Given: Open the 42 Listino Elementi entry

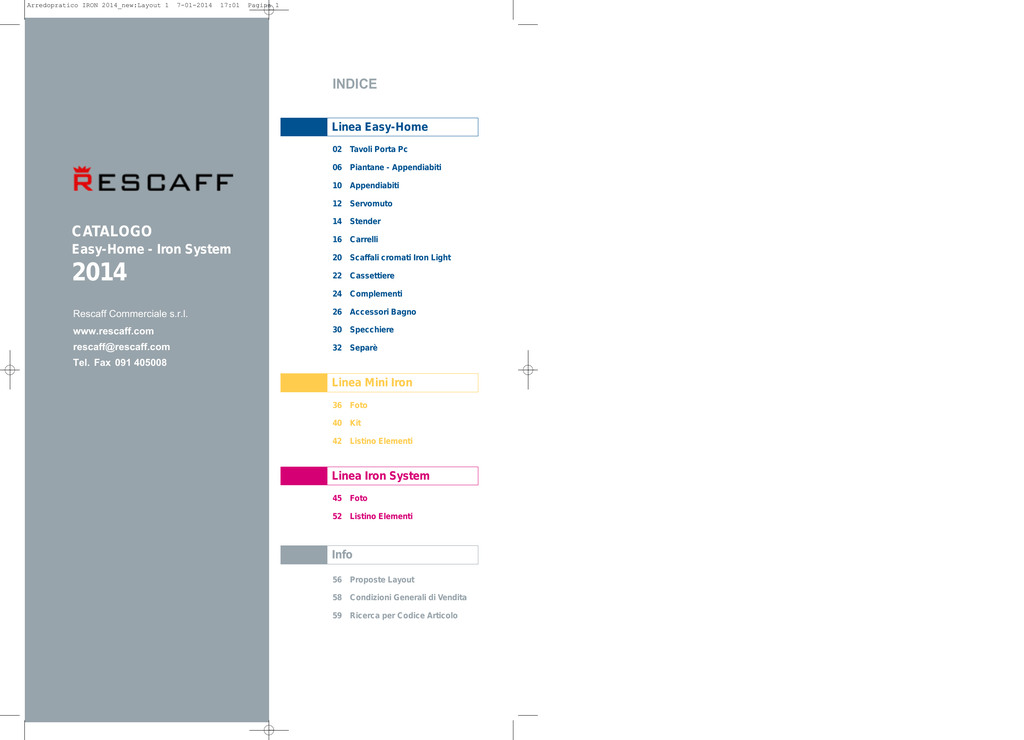Looking at the screenshot, I should [372, 442].
